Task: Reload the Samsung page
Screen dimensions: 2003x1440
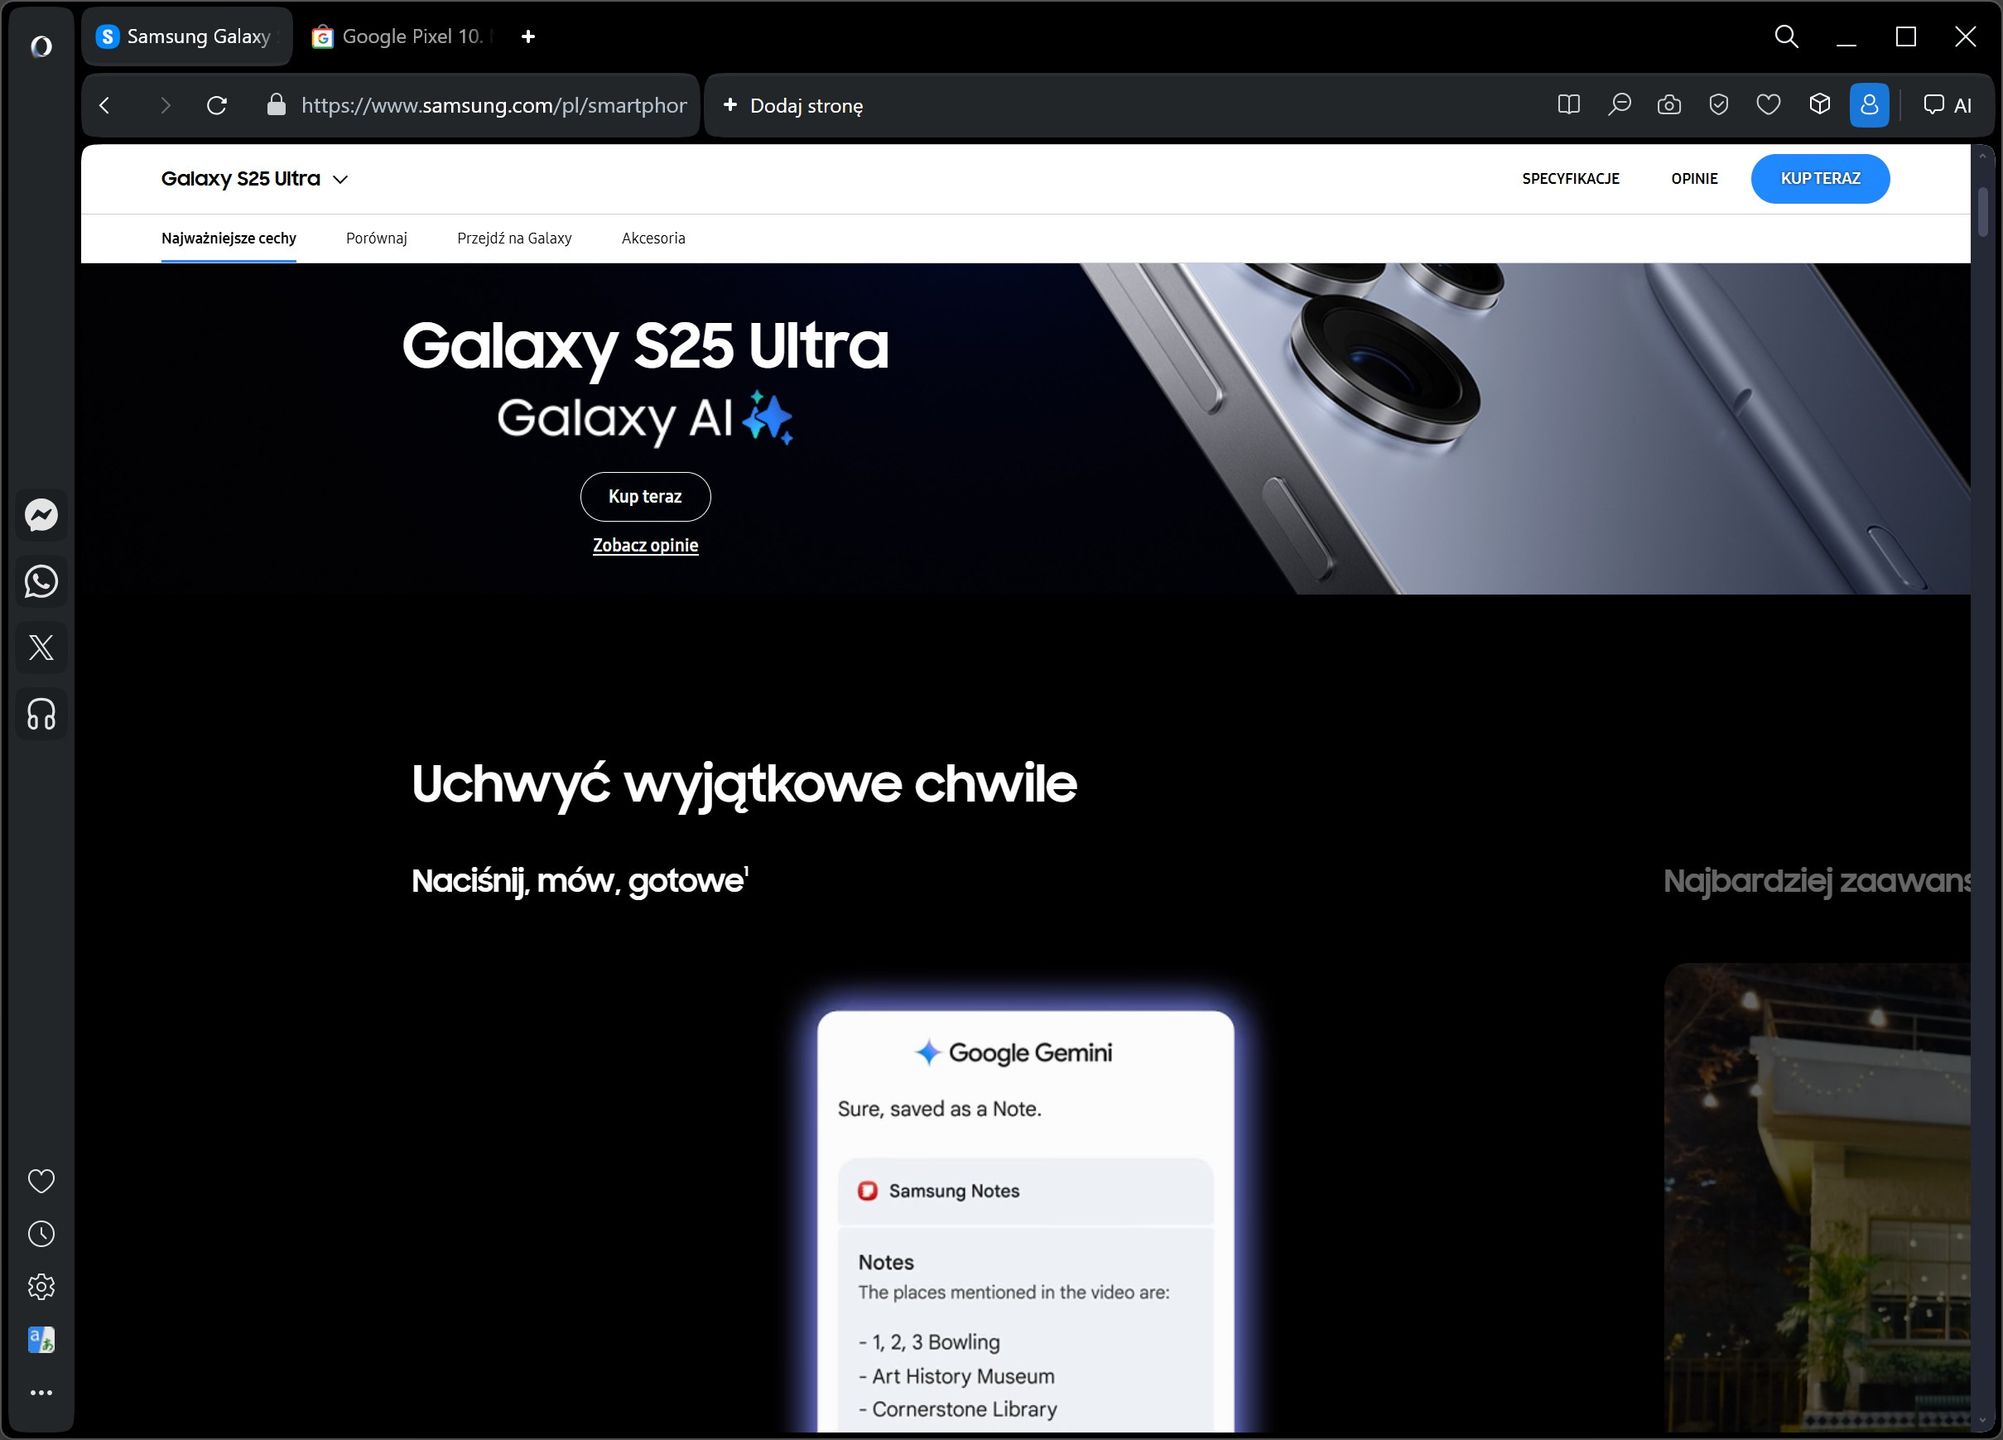Action: pyautogui.click(x=217, y=105)
